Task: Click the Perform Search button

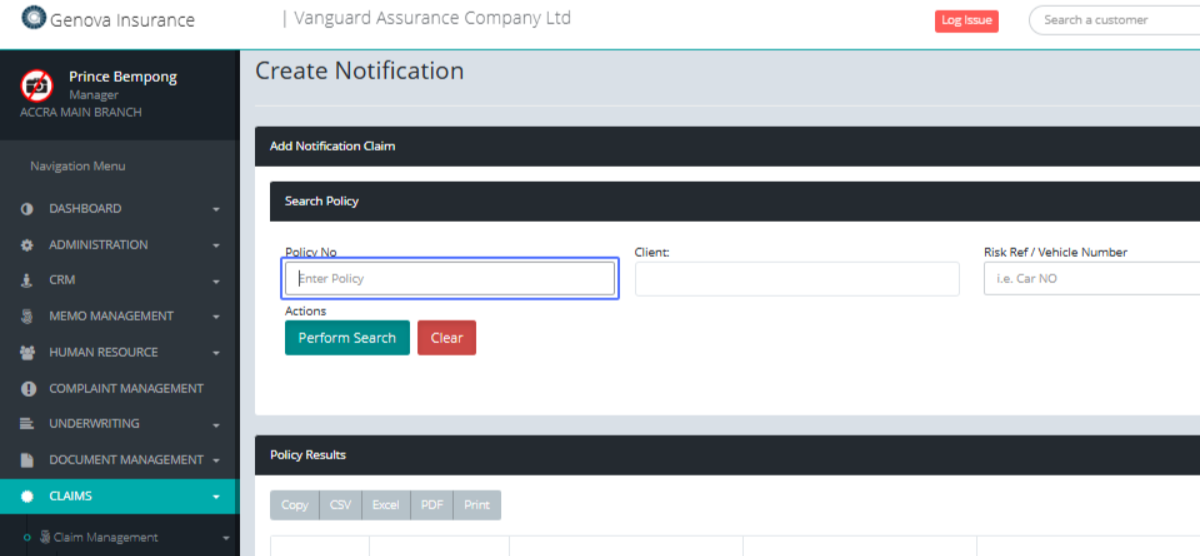Action: click(347, 338)
